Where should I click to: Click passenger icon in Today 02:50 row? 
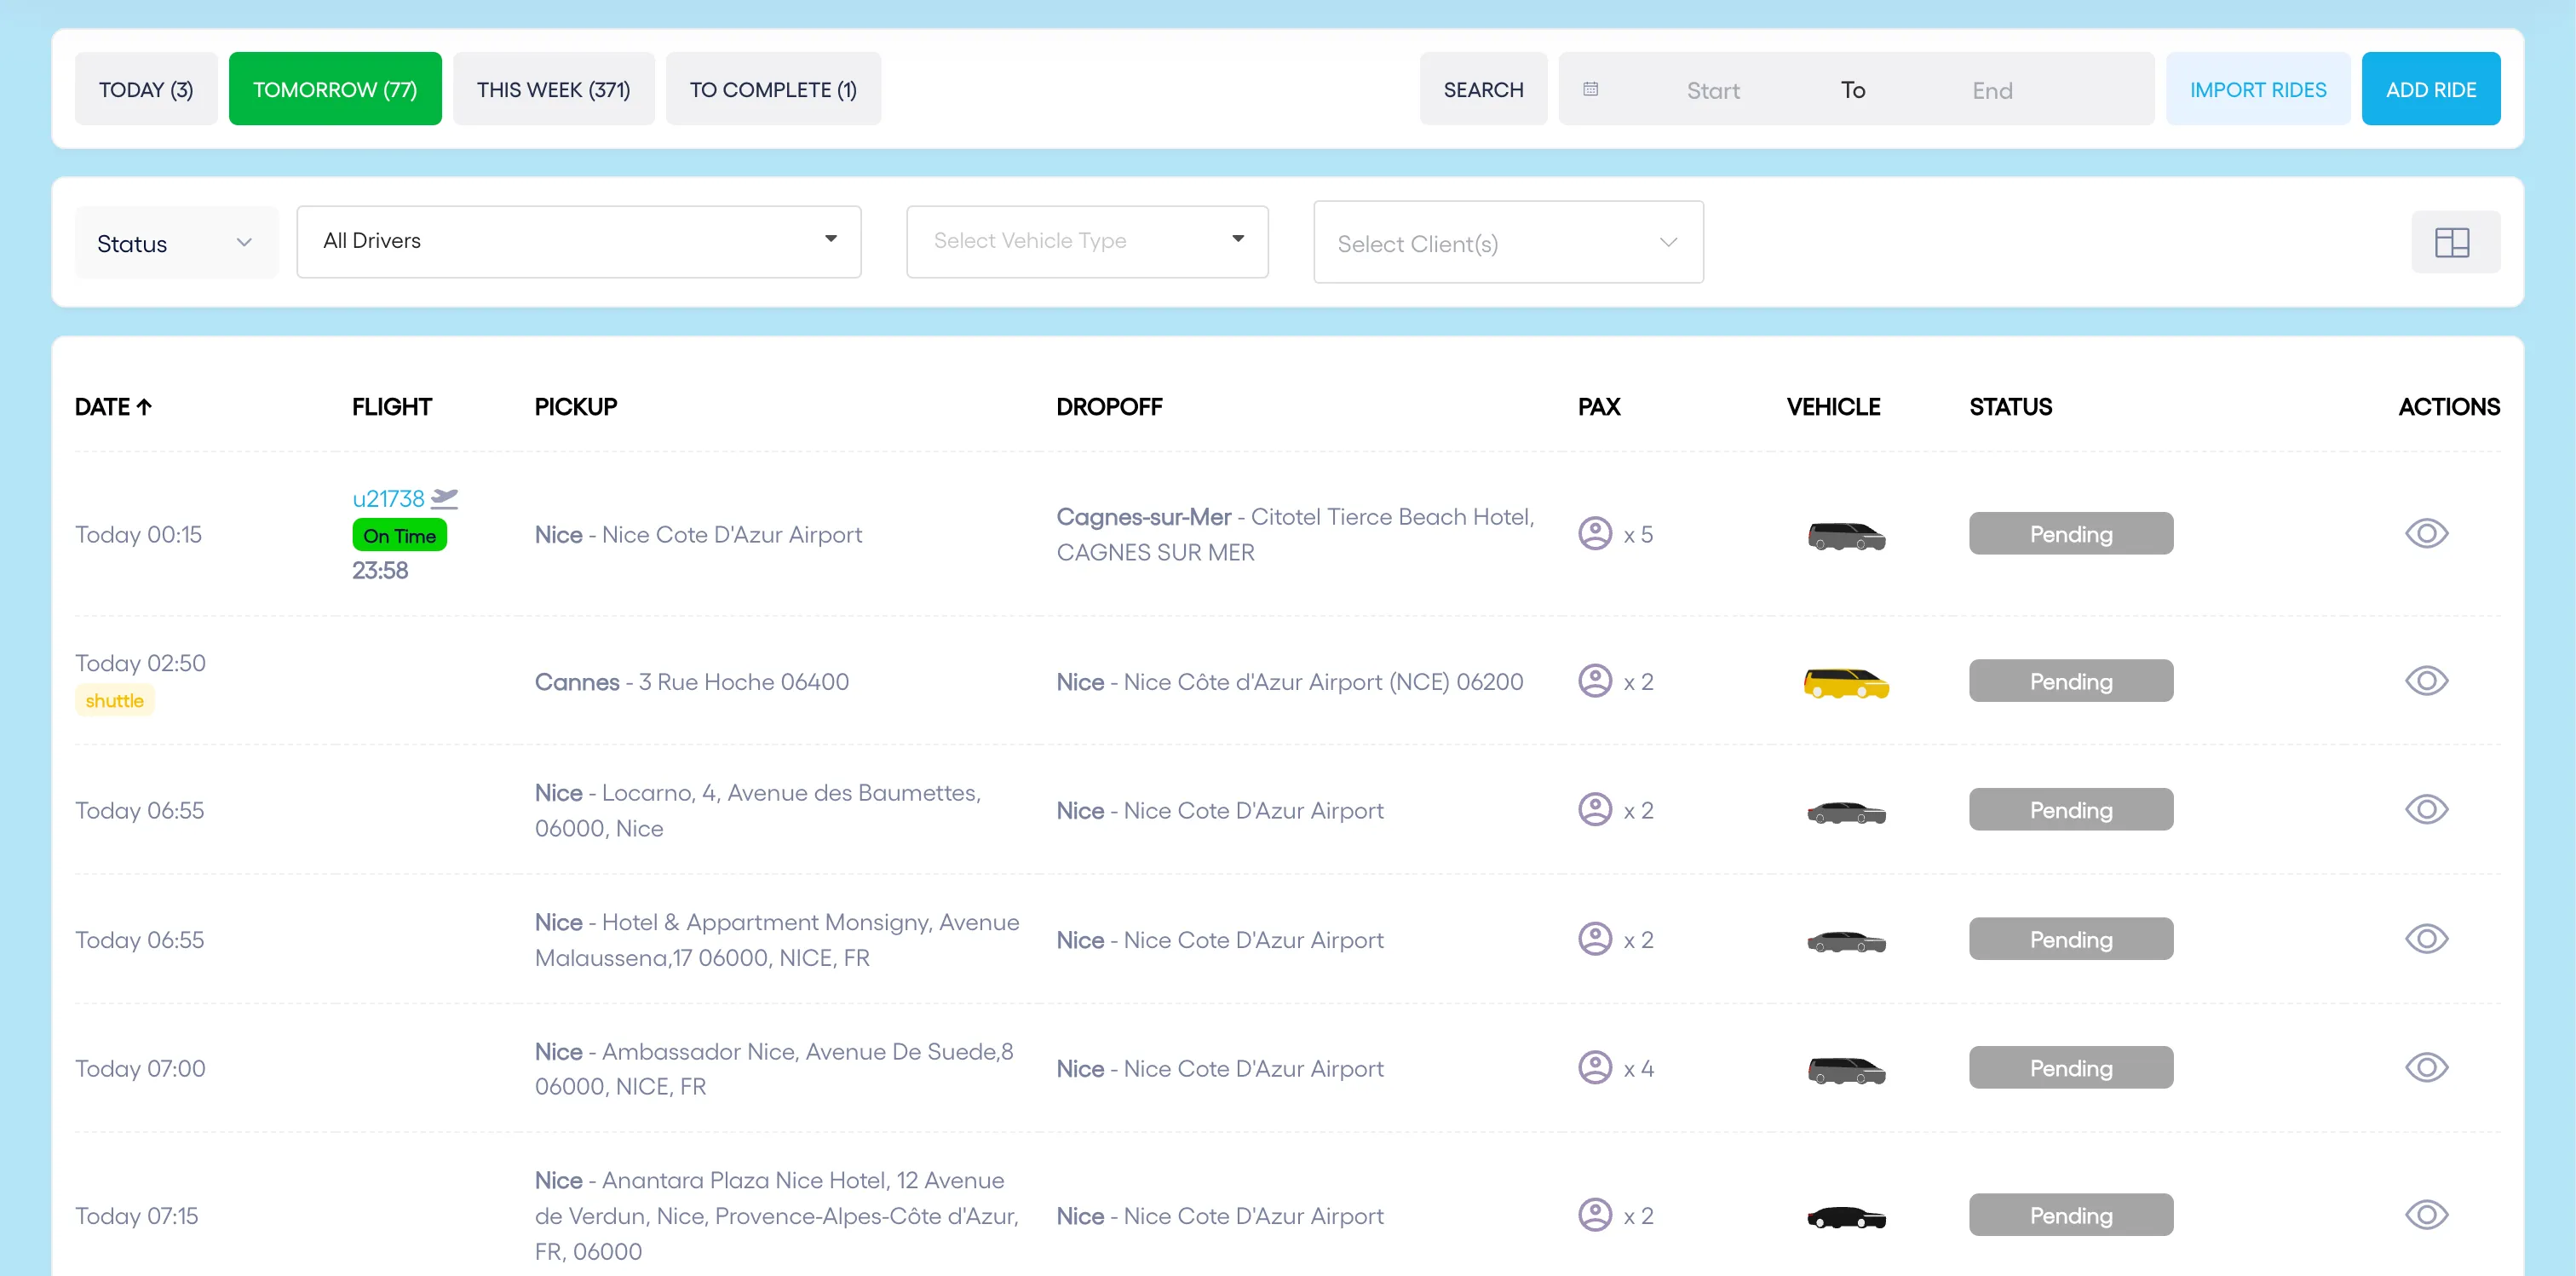1595,681
